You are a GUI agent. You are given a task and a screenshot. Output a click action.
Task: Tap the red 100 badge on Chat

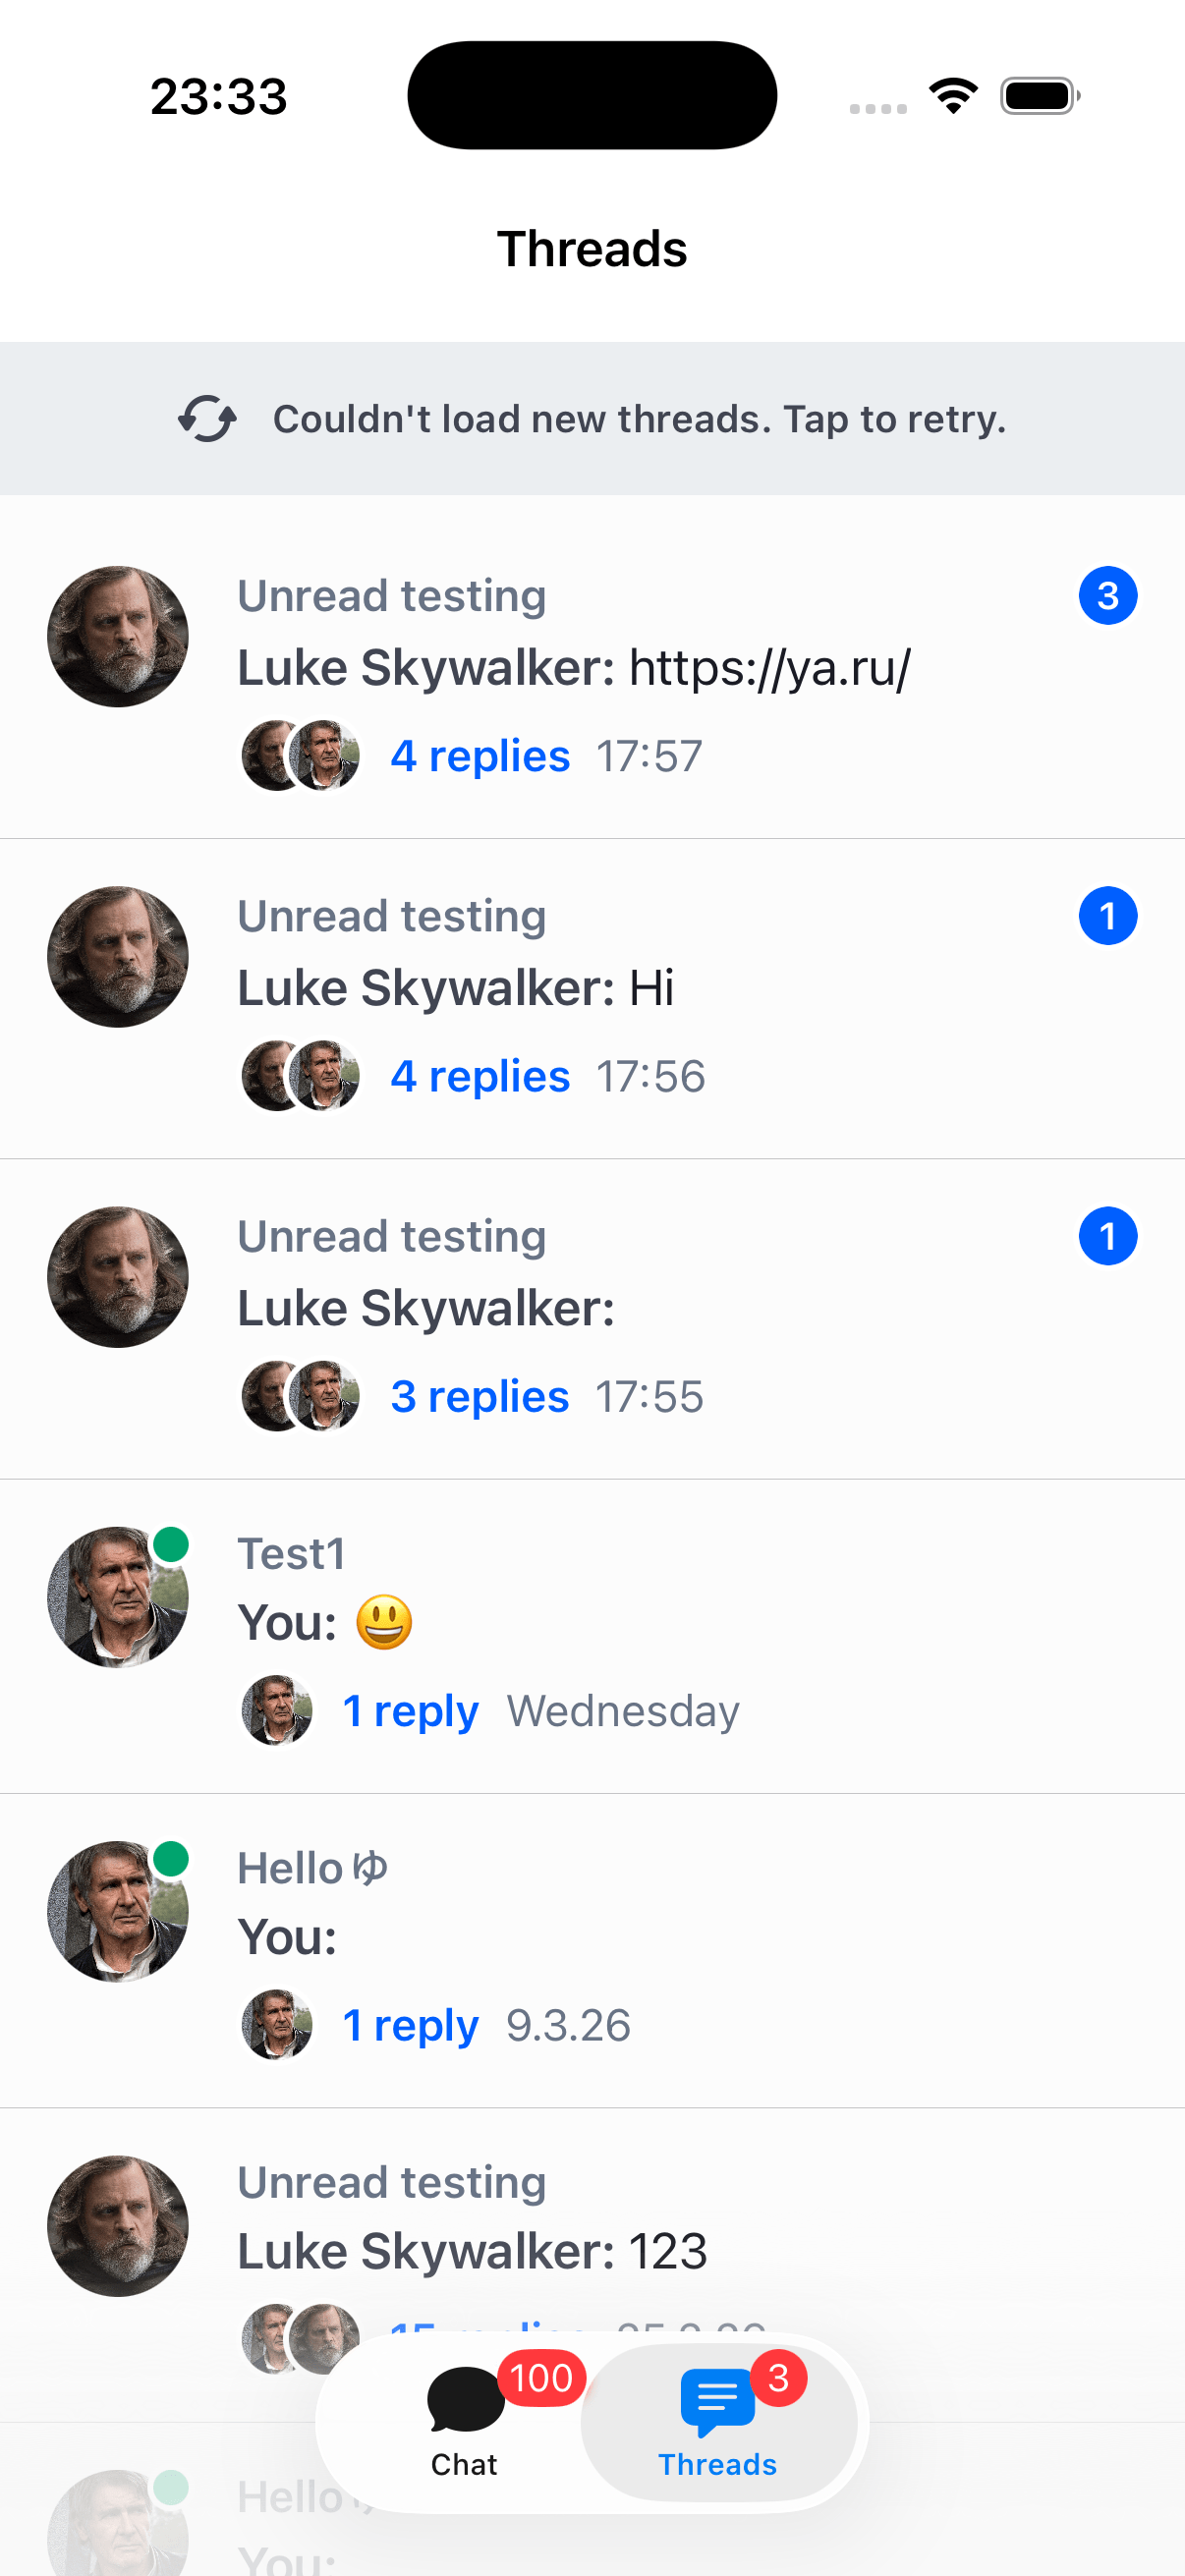[541, 2378]
